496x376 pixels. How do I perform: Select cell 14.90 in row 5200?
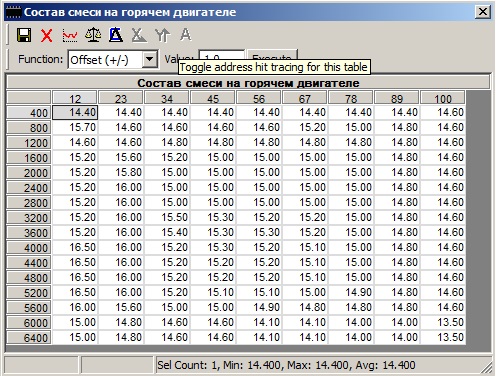(x=351, y=292)
